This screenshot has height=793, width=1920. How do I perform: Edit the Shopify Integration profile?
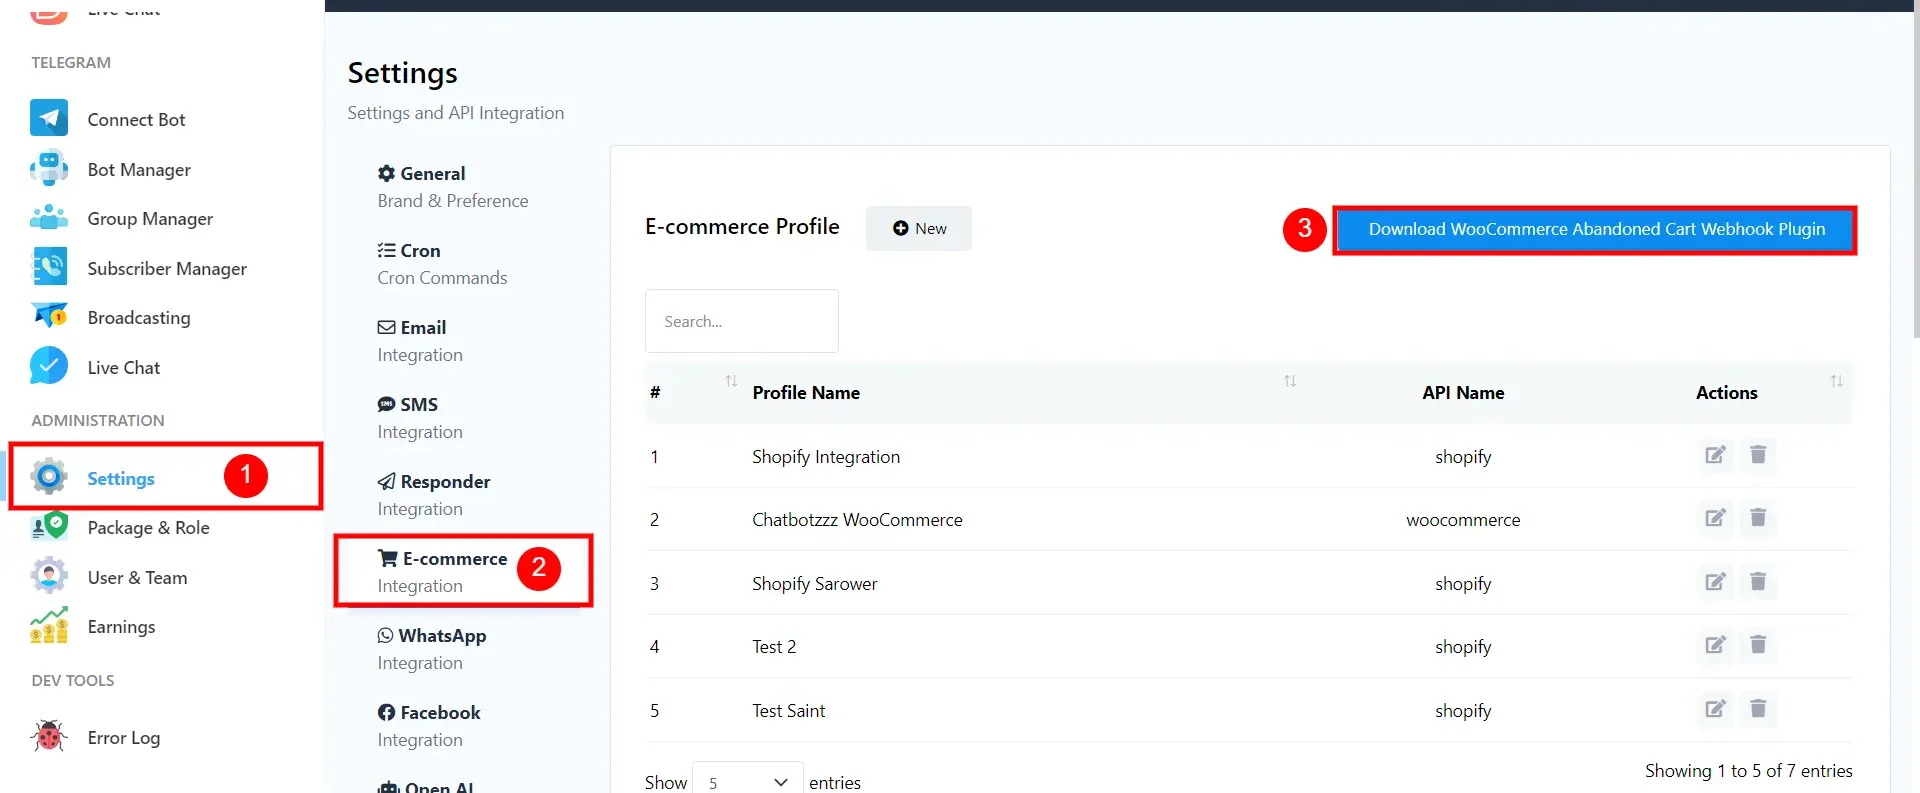click(1715, 455)
